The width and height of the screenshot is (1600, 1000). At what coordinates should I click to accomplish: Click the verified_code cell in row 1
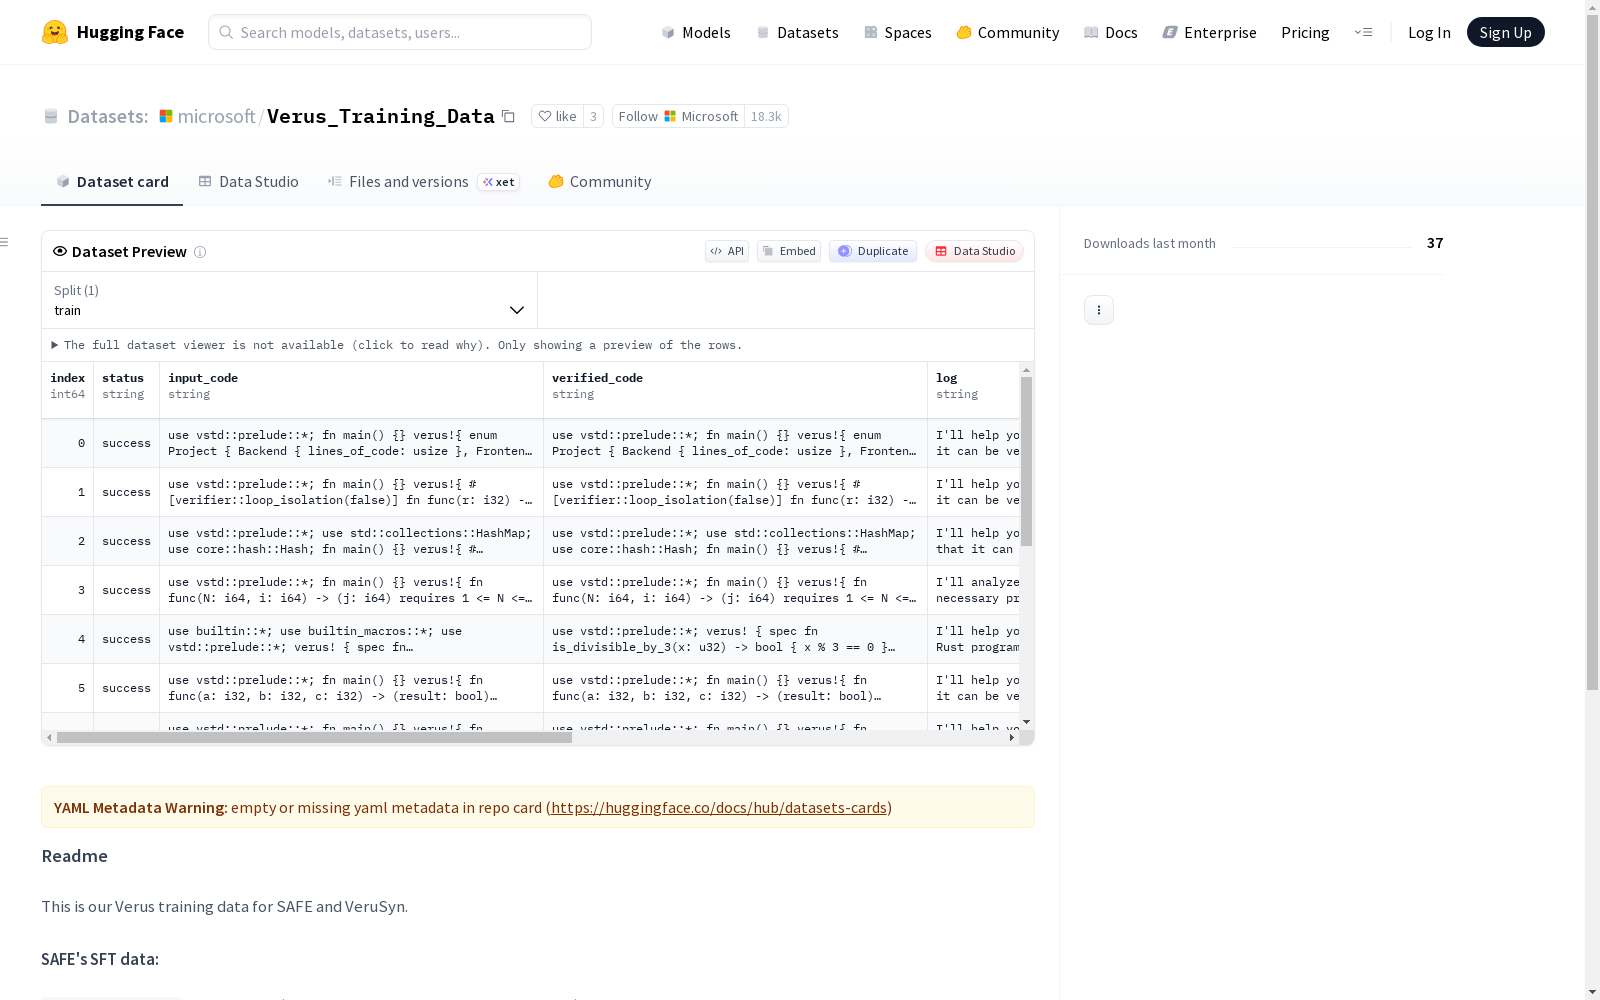pos(735,492)
